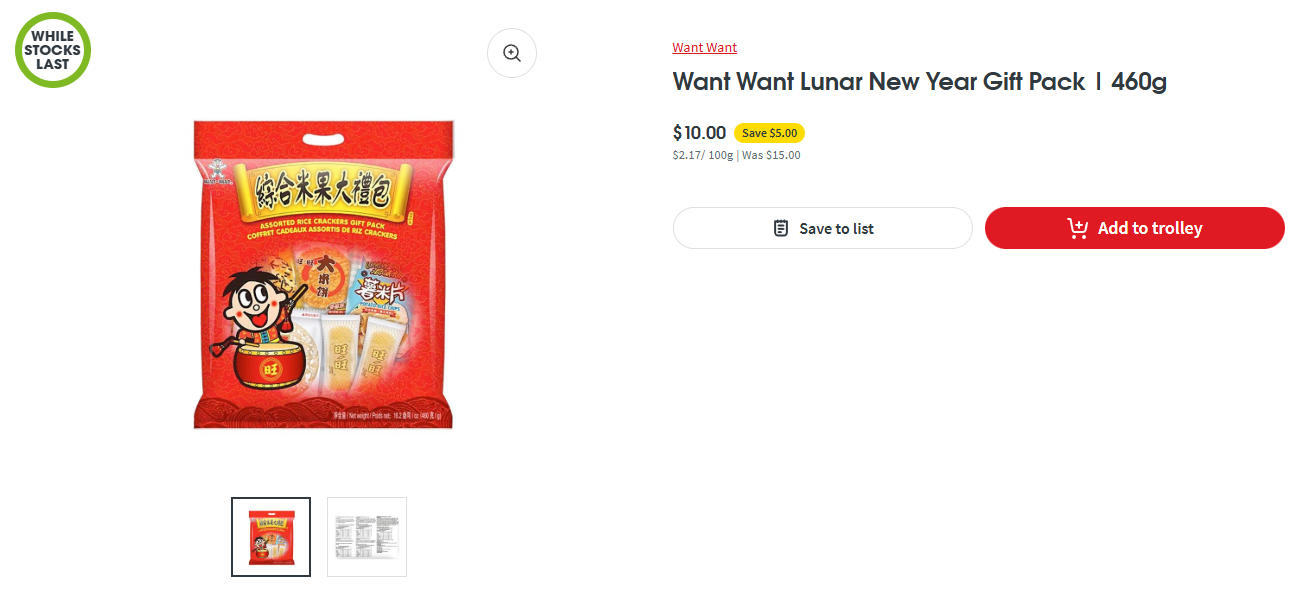Show the nutrition label thumbnail image
The image size is (1296, 603).
(x=367, y=537)
